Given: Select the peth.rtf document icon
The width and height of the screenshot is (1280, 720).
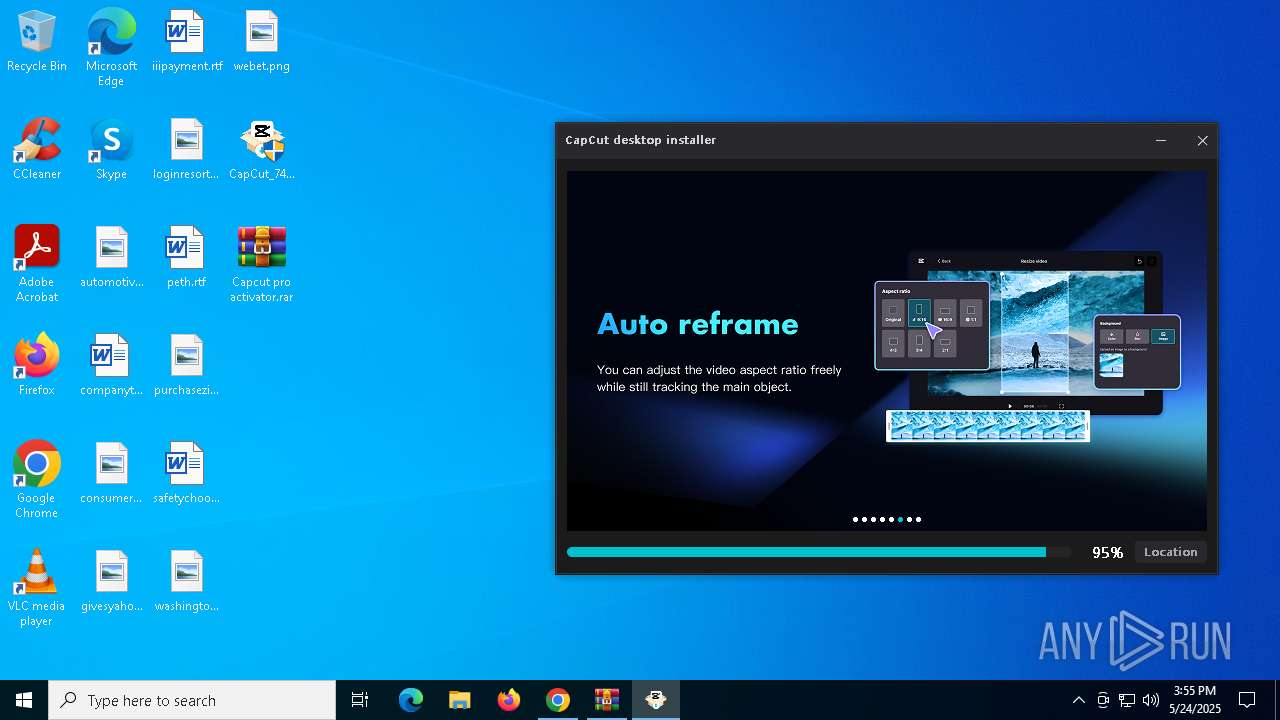Looking at the screenshot, I should (x=187, y=258).
